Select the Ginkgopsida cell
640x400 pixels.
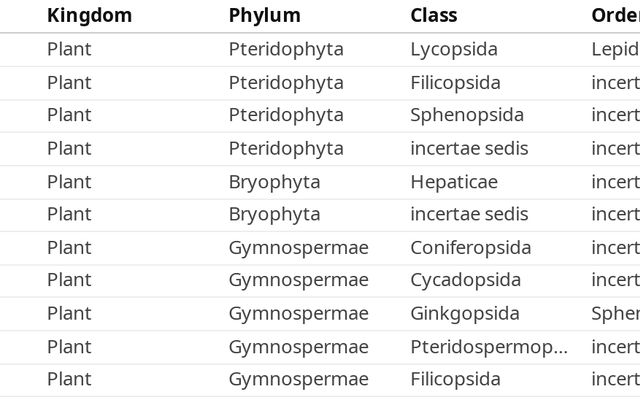(464, 313)
